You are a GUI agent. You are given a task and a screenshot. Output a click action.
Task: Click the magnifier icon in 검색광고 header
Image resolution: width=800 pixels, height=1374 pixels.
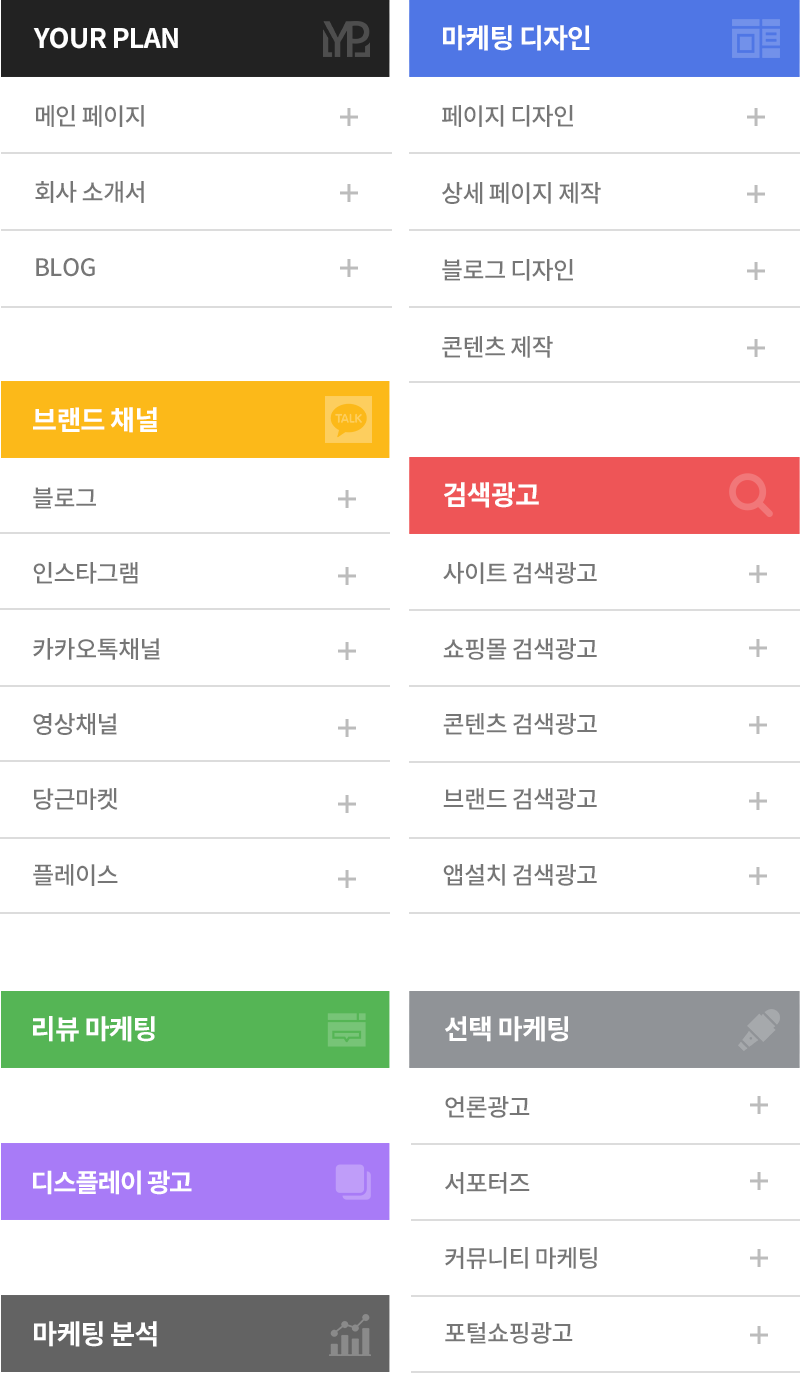click(x=751, y=495)
